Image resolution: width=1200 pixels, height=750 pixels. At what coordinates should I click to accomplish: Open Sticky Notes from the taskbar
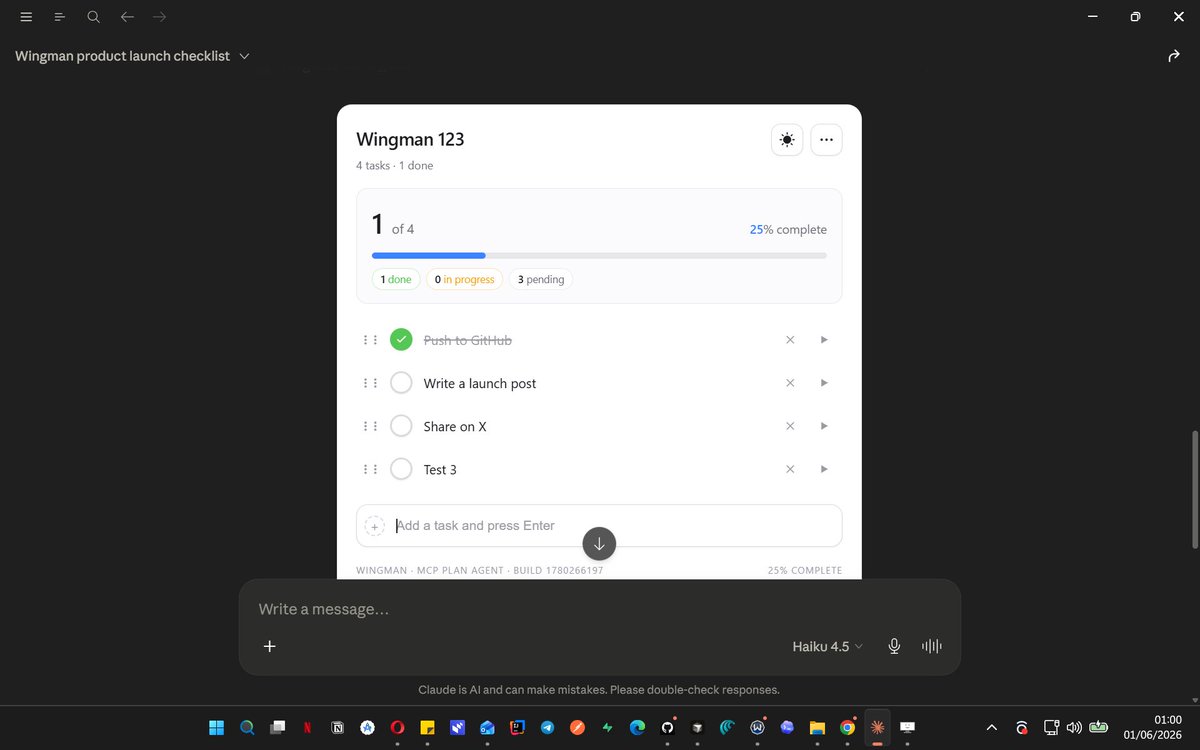point(427,727)
